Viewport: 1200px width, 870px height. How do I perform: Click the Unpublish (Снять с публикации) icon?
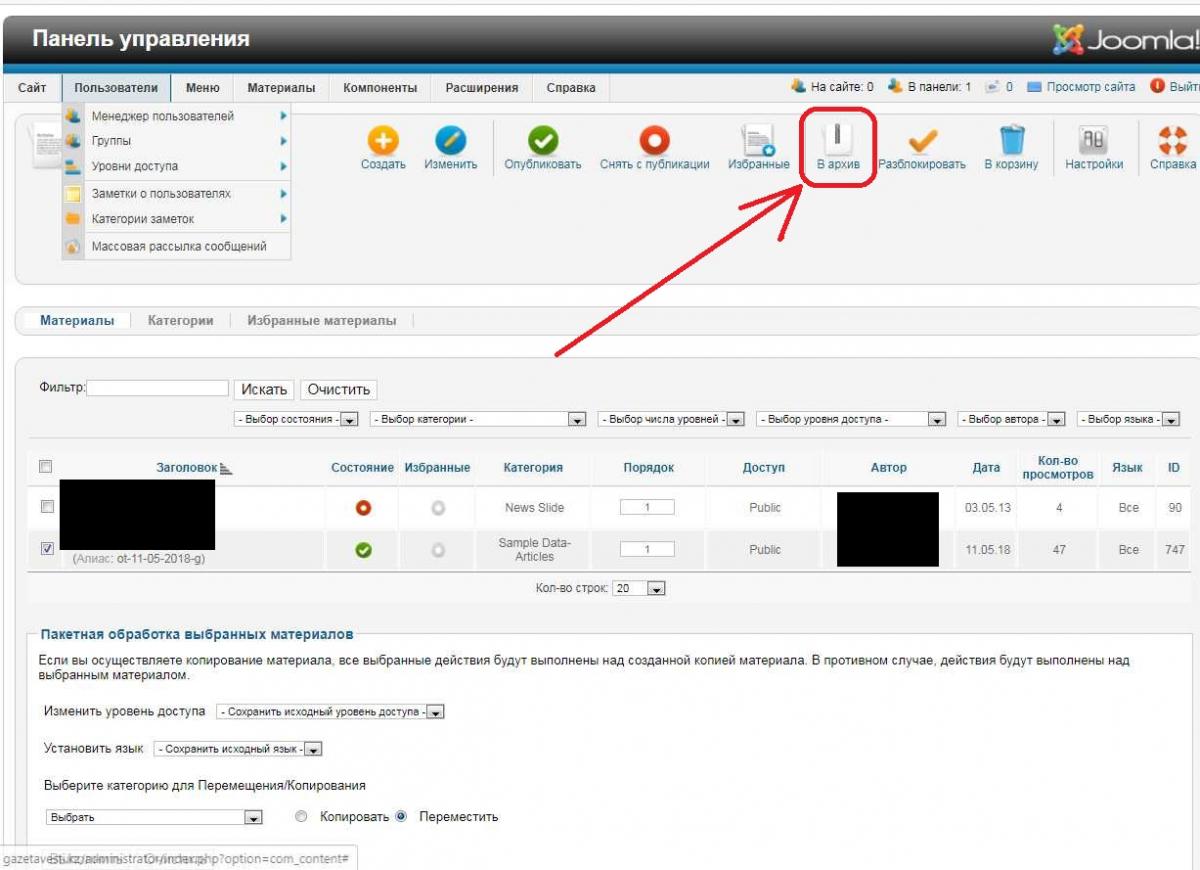[654, 141]
